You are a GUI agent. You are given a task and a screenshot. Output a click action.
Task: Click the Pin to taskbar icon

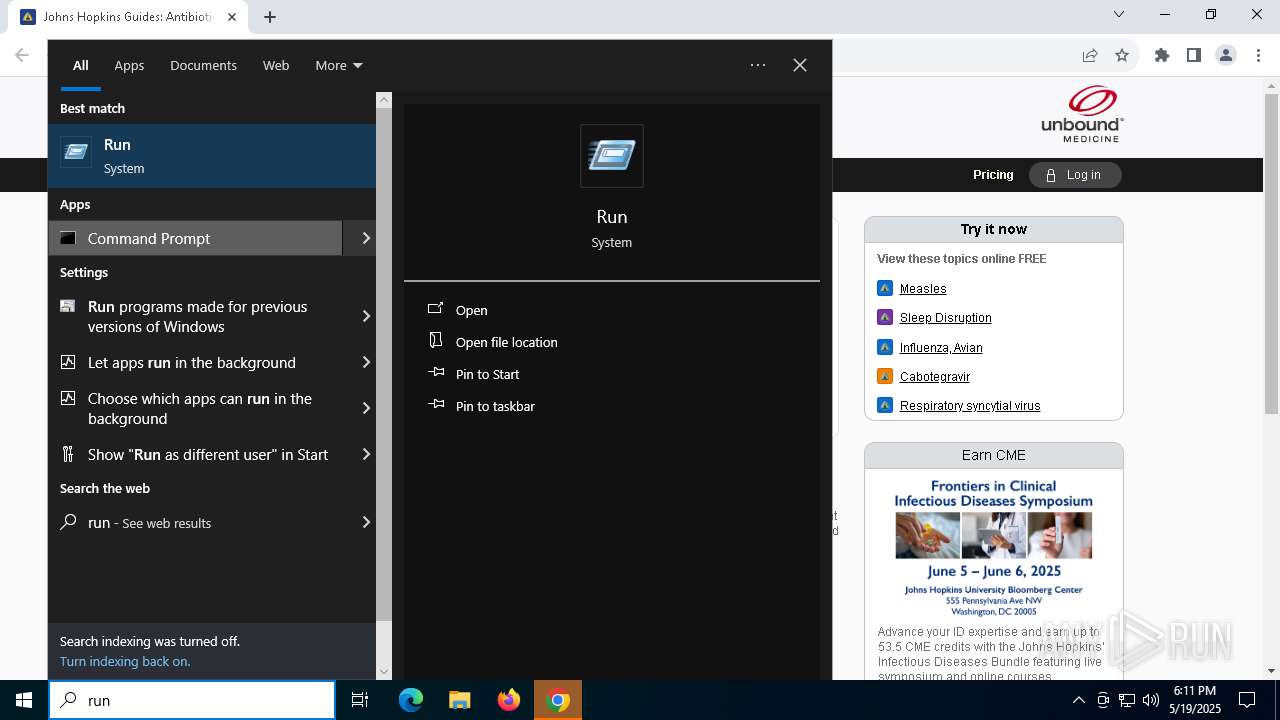click(x=436, y=405)
